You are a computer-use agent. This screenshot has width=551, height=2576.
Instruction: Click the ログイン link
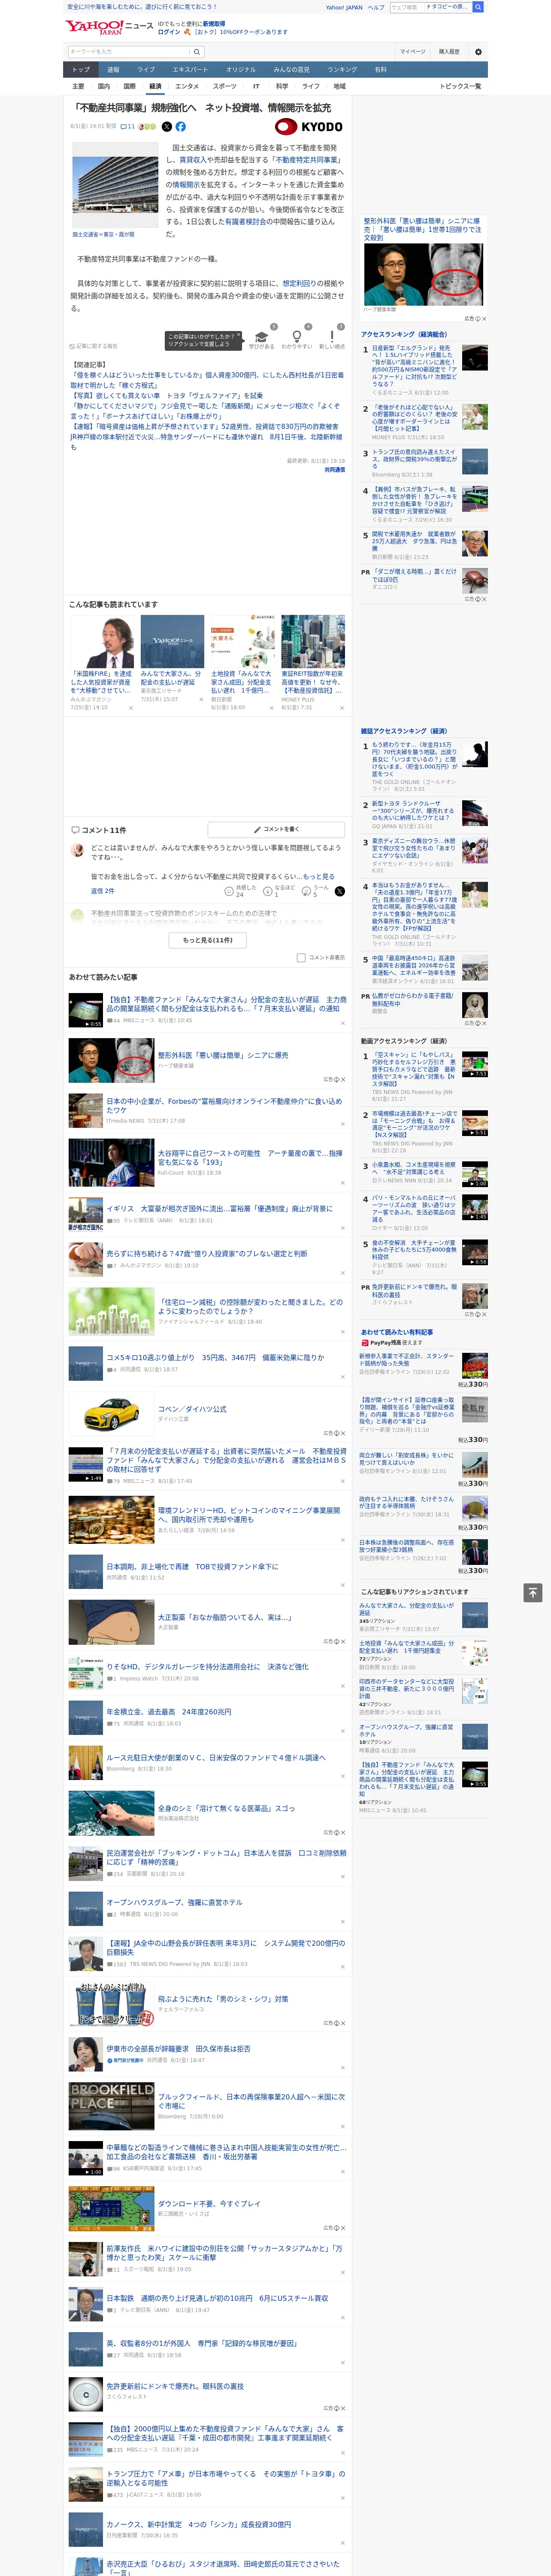169,32
